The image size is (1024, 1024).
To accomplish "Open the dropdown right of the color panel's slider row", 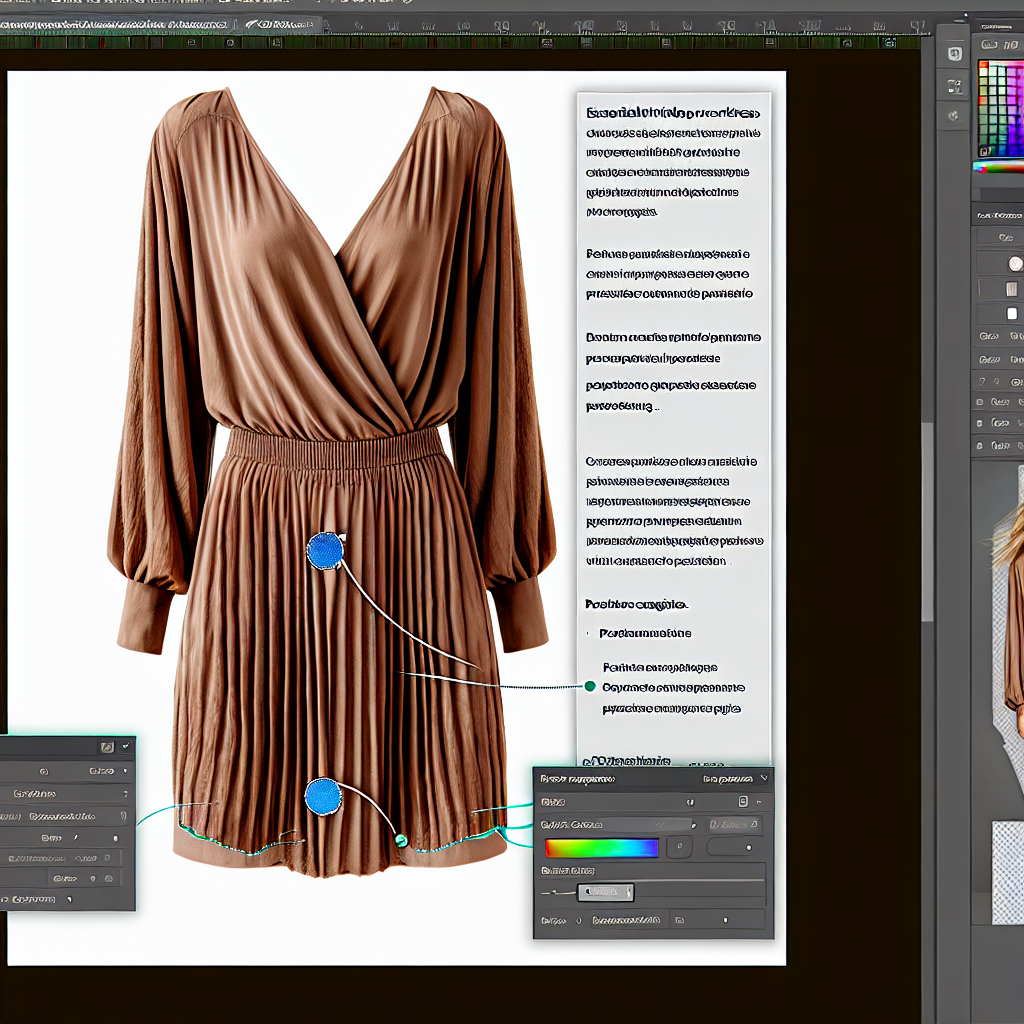I will point(735,824).
